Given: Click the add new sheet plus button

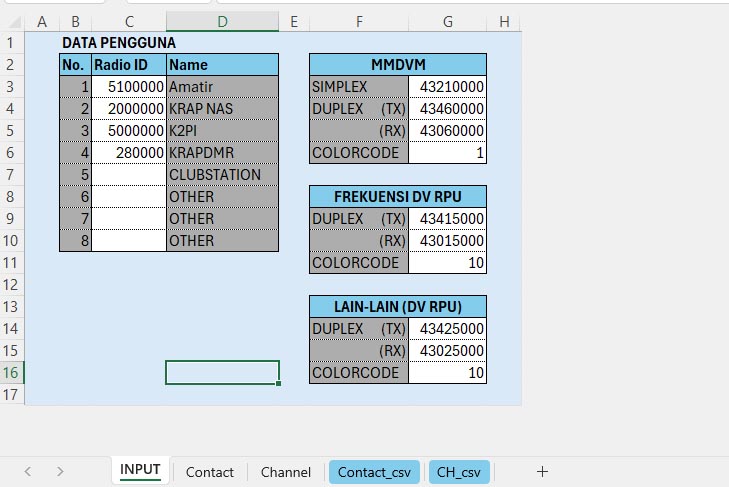Looking at the screenshot, I should tap(542, 472).
